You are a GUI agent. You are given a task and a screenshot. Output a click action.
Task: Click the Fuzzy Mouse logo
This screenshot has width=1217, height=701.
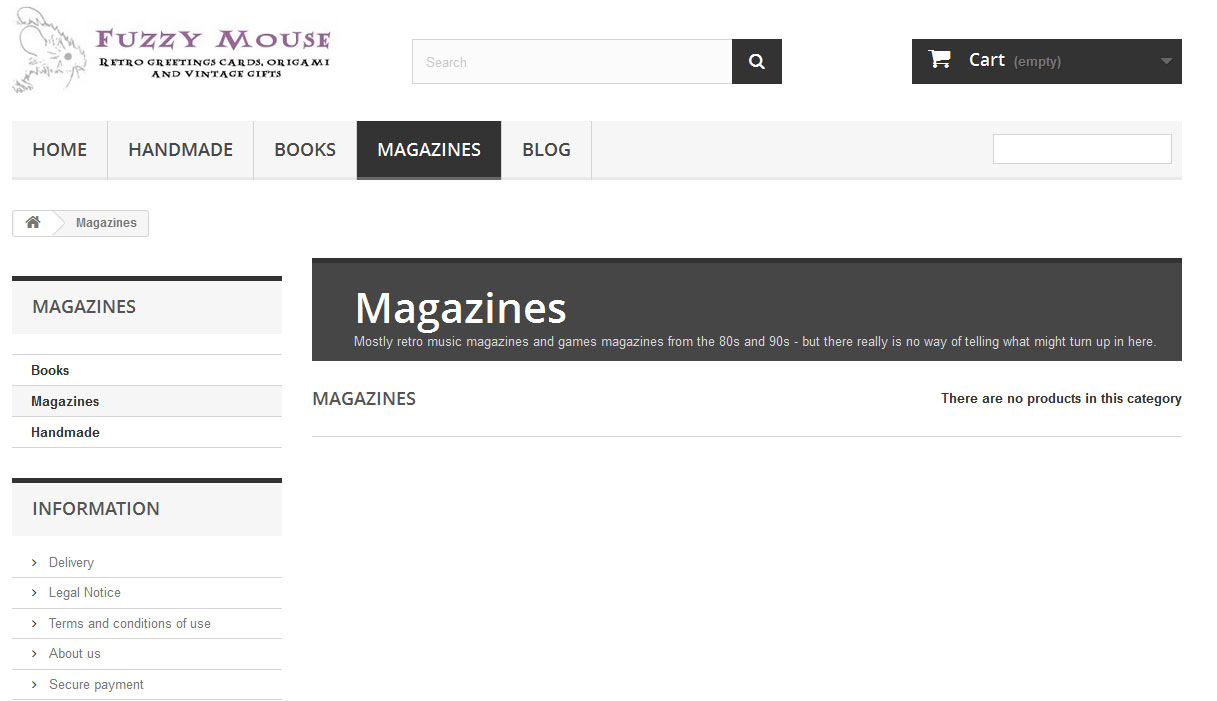171,52
